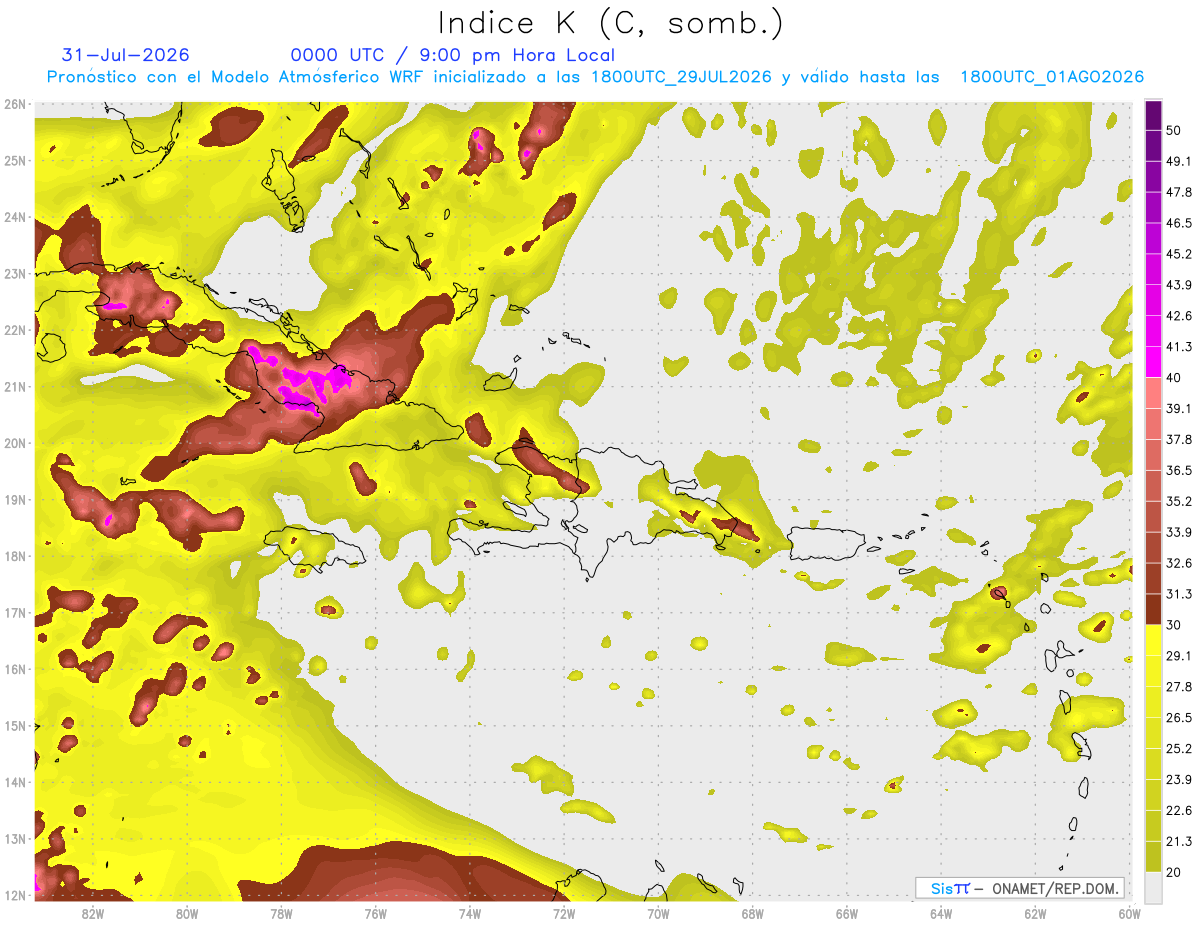Click the "42.6" color scale label
1200x927 pixels.
click(x=1179, y=316)
